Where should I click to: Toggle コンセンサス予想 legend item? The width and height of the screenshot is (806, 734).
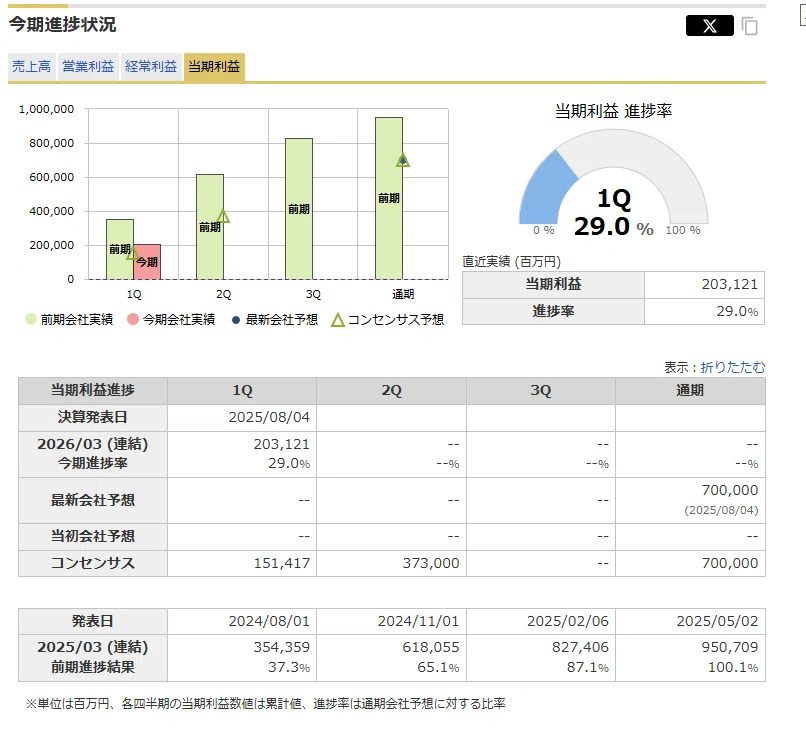pos(388,320)
